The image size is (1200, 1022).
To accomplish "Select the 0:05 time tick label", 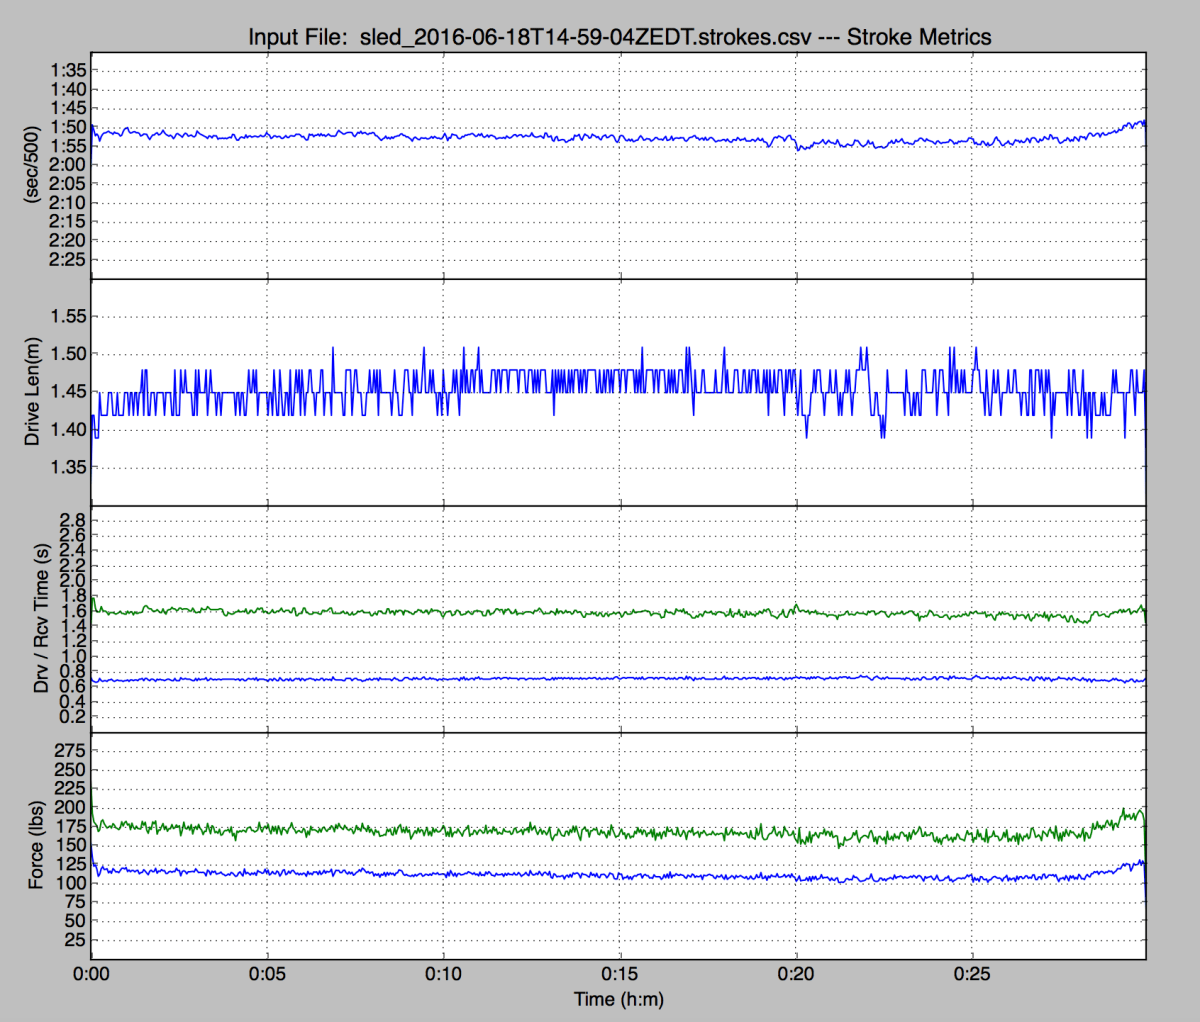I will click(267, 974).
